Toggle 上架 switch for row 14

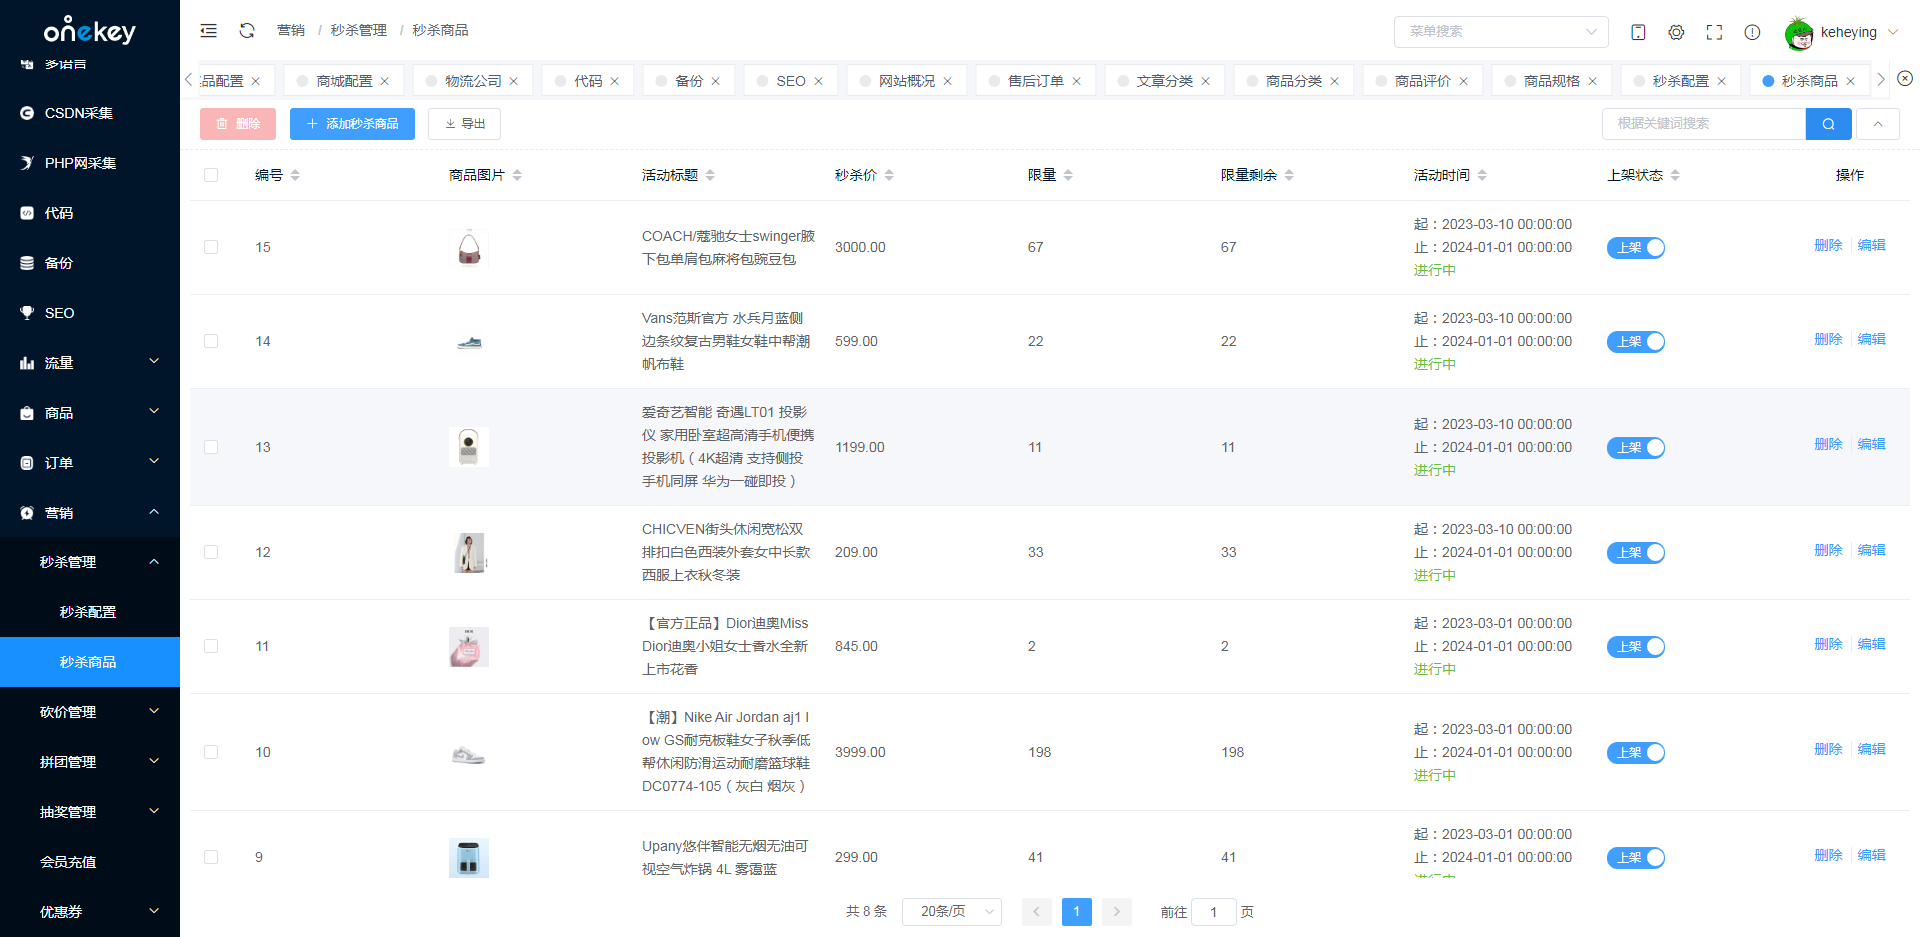1636,341
